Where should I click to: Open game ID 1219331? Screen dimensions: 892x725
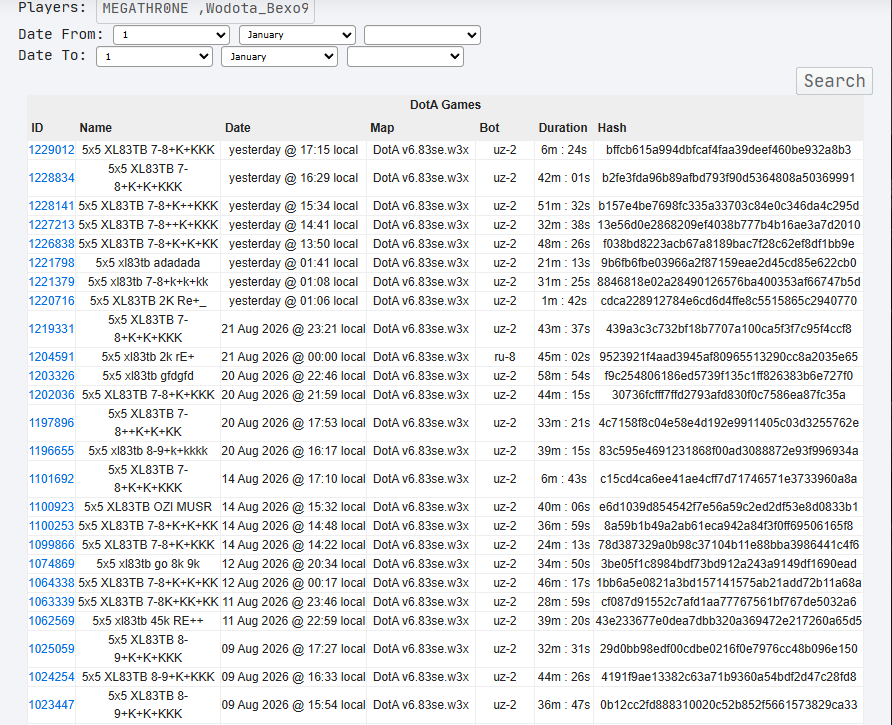[x=51, y=328]
